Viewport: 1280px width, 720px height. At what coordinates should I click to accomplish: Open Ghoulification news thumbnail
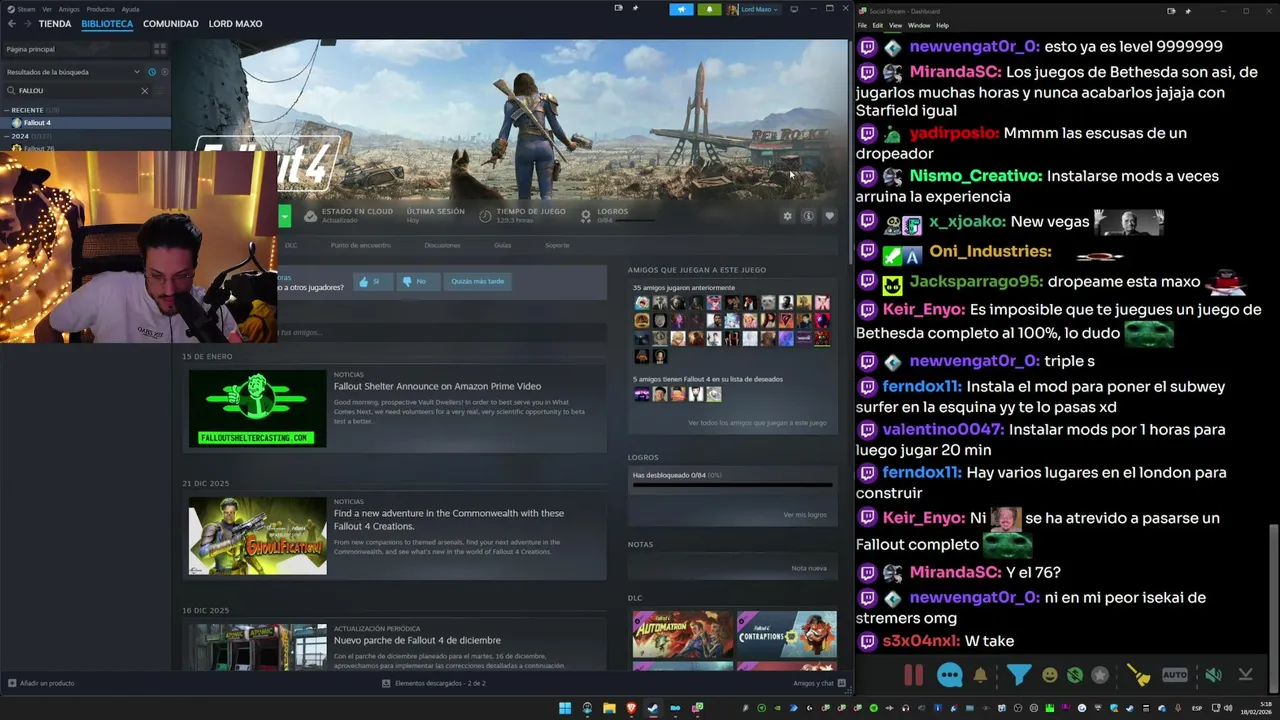[258, 536]
